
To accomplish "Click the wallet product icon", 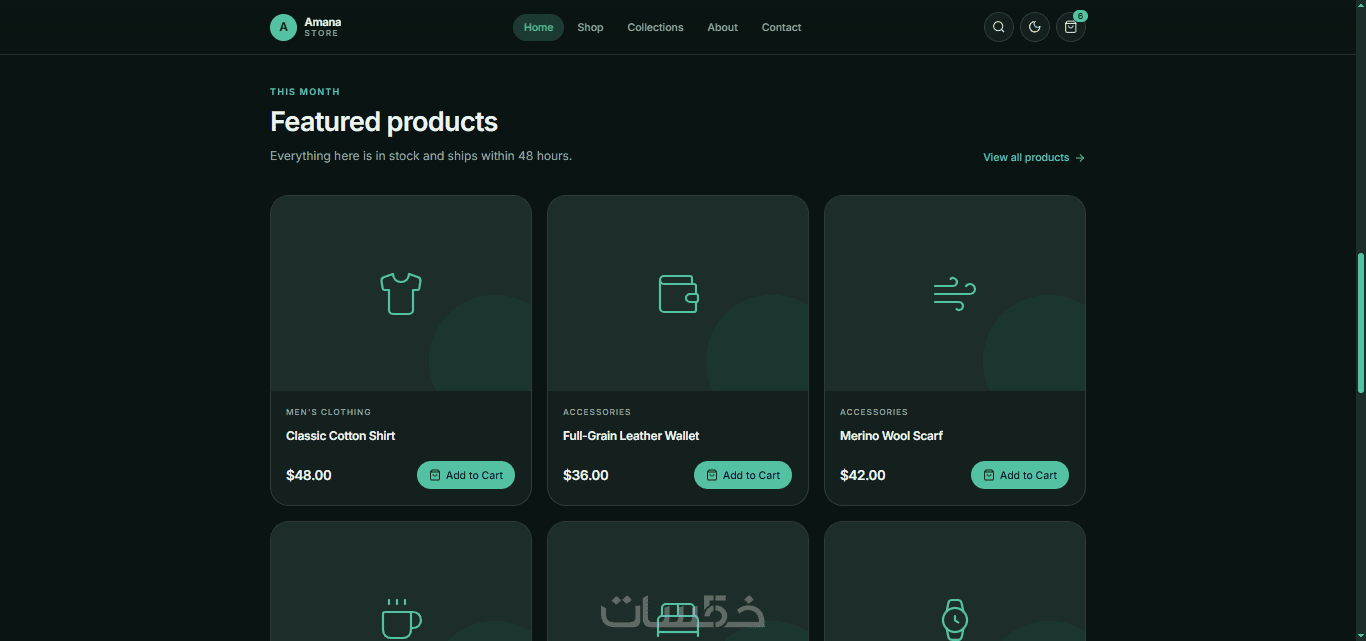I will [x=678, y=293].
